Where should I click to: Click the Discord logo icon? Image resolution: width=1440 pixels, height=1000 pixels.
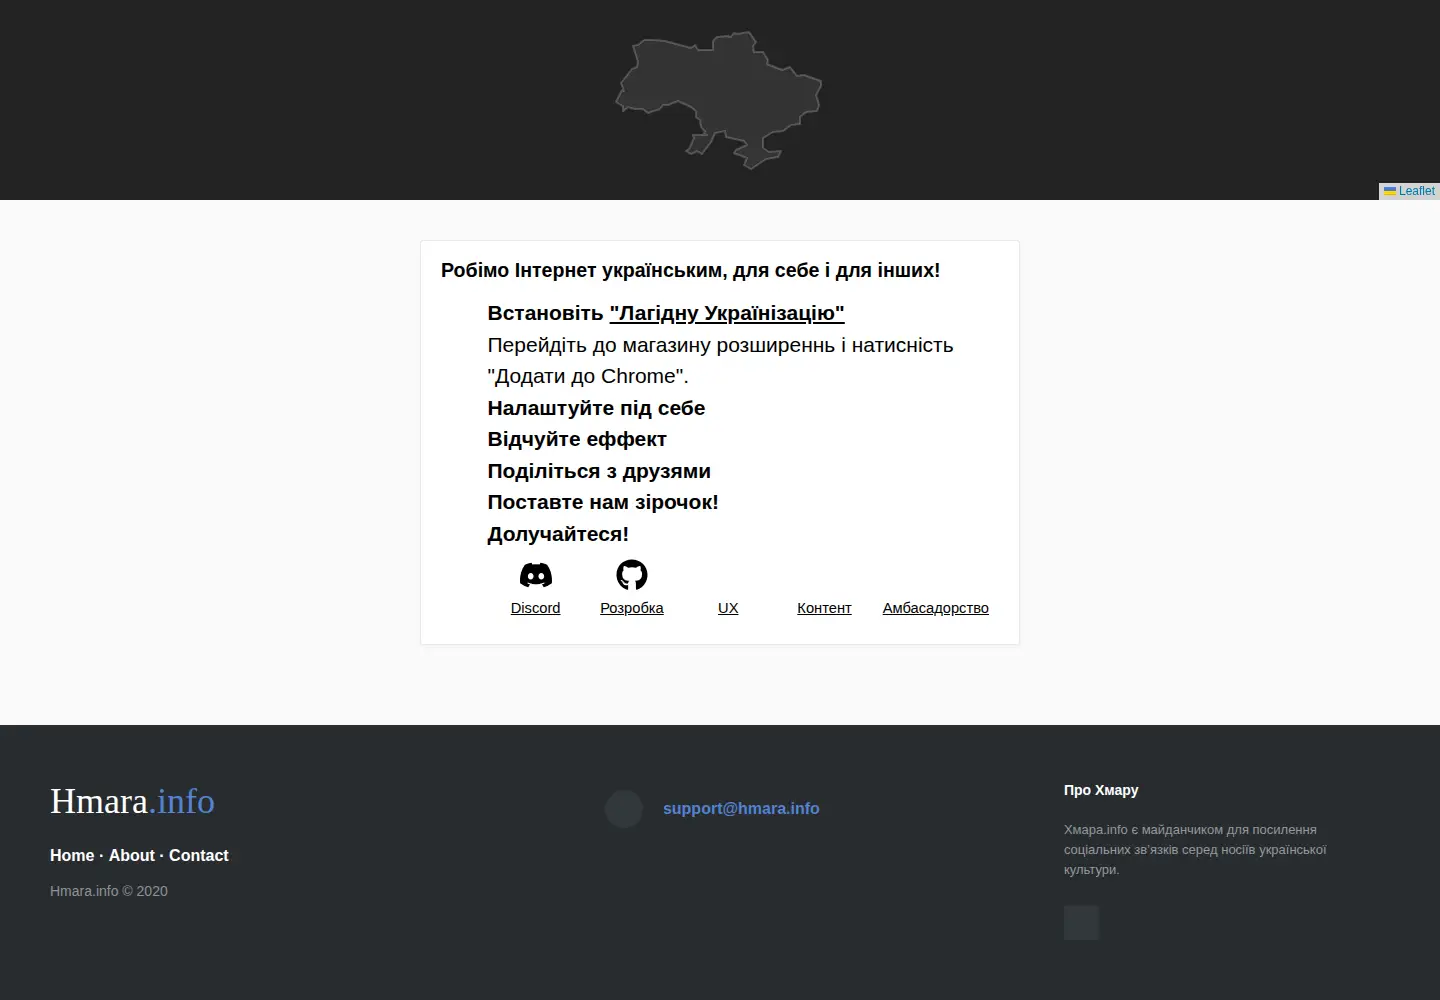536,575
